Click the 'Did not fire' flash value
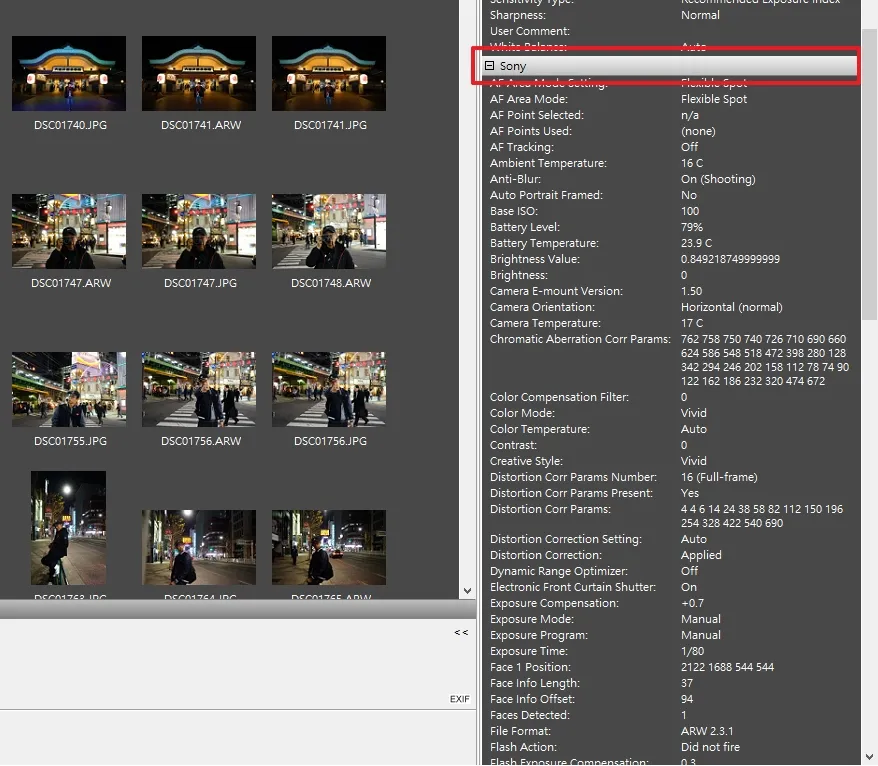This screenshot has width=878, height=766. pyautogui.click(x=710, y=747)
